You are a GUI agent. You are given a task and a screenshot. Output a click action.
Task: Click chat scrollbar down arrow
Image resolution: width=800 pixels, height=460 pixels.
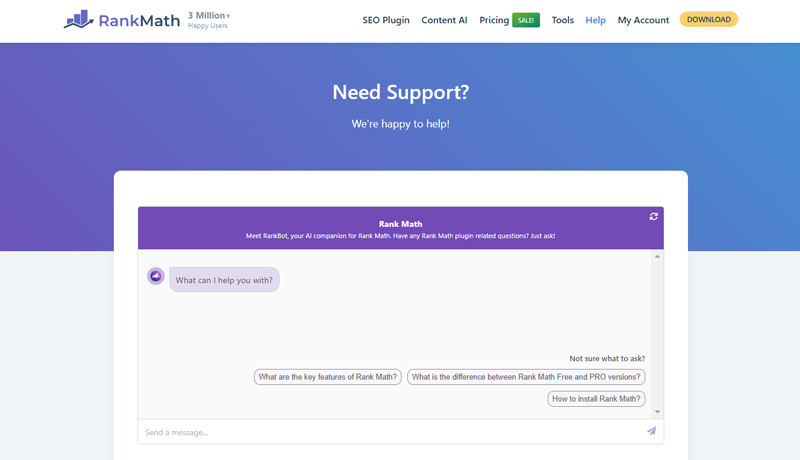pyautogui.click(x=657, y=412)
